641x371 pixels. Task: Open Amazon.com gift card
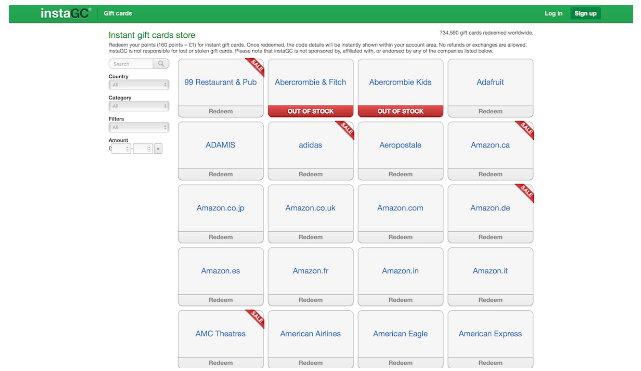401,208
